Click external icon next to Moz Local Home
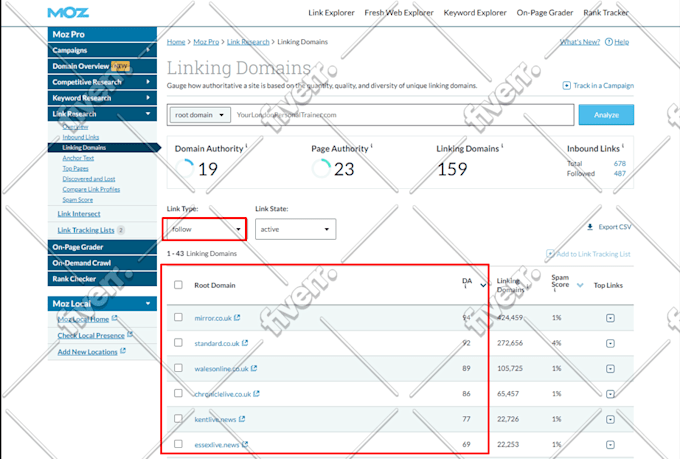 114,318
